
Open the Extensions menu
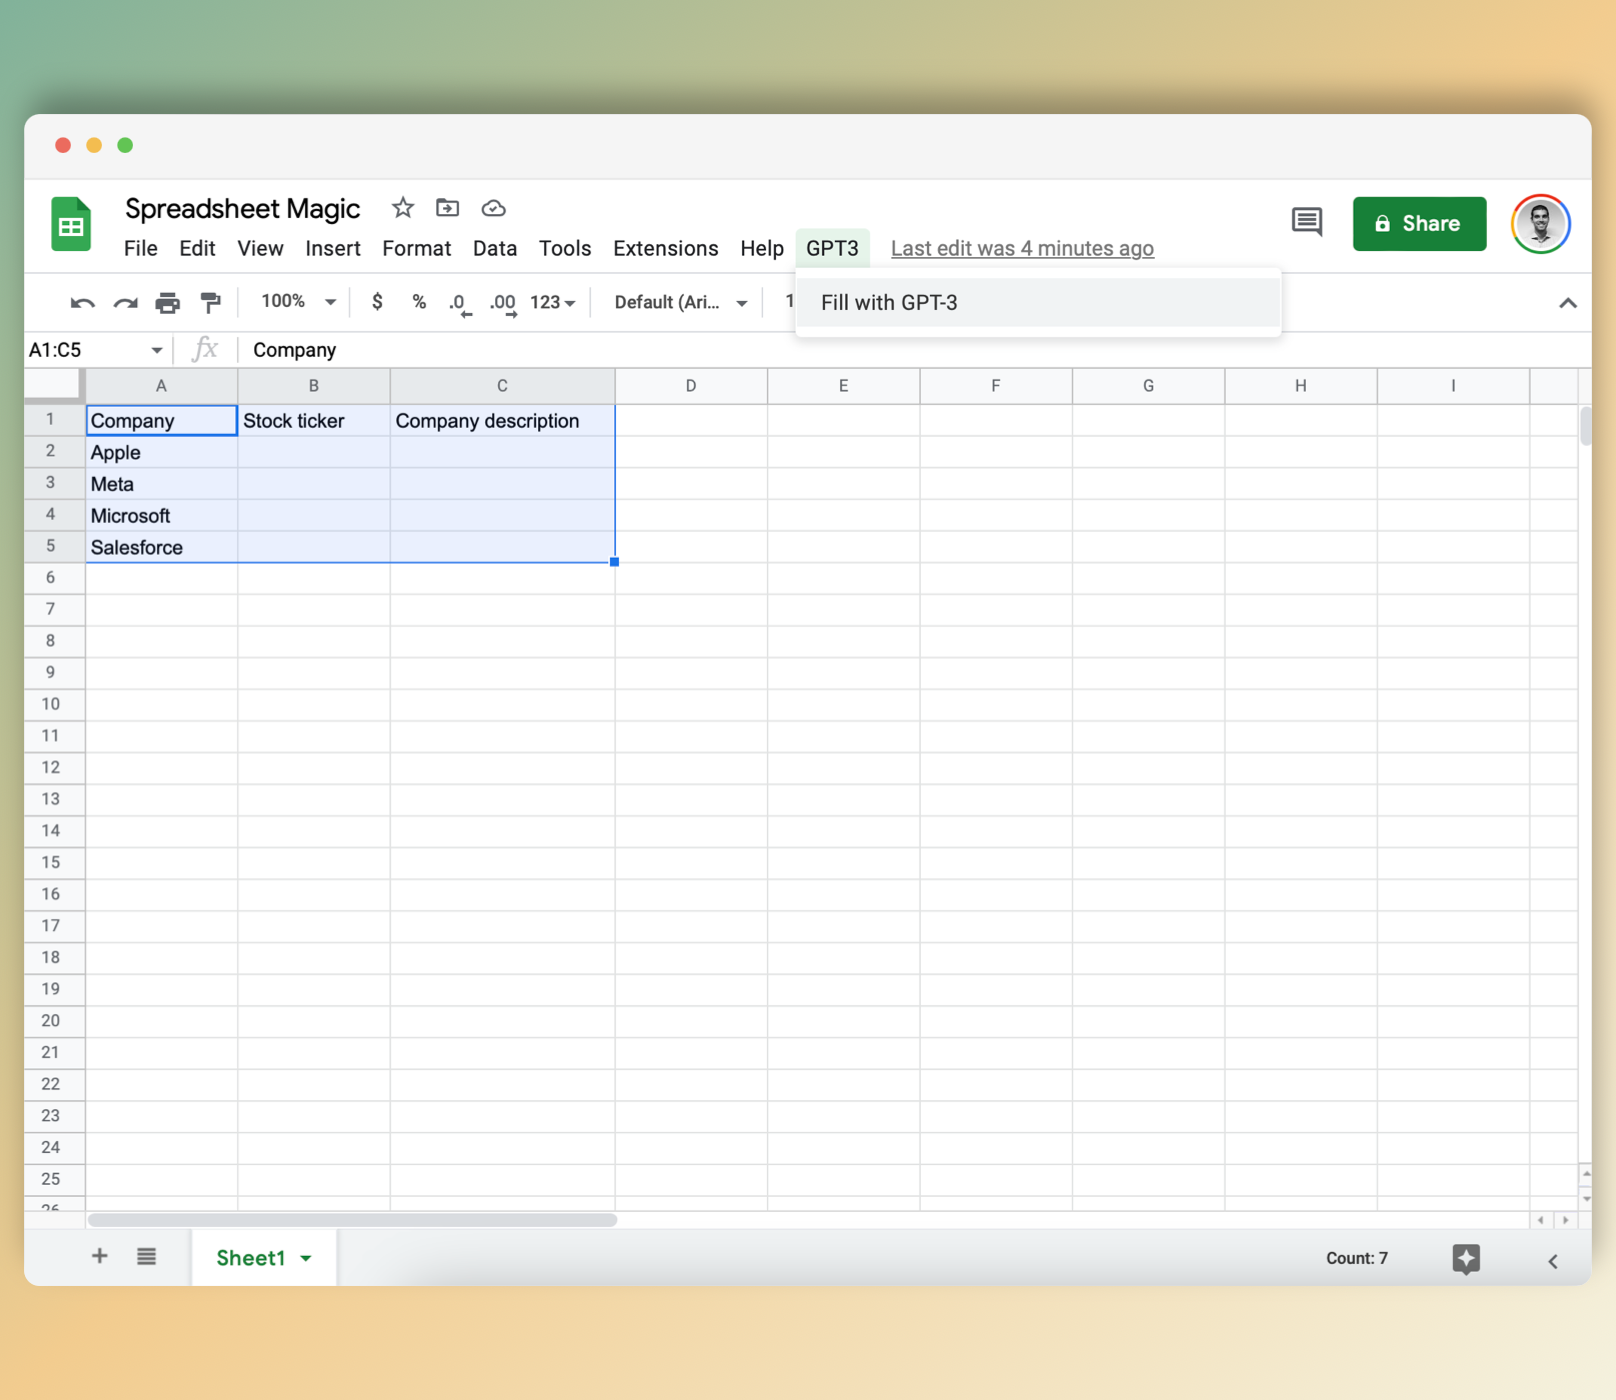click(666, 248)
